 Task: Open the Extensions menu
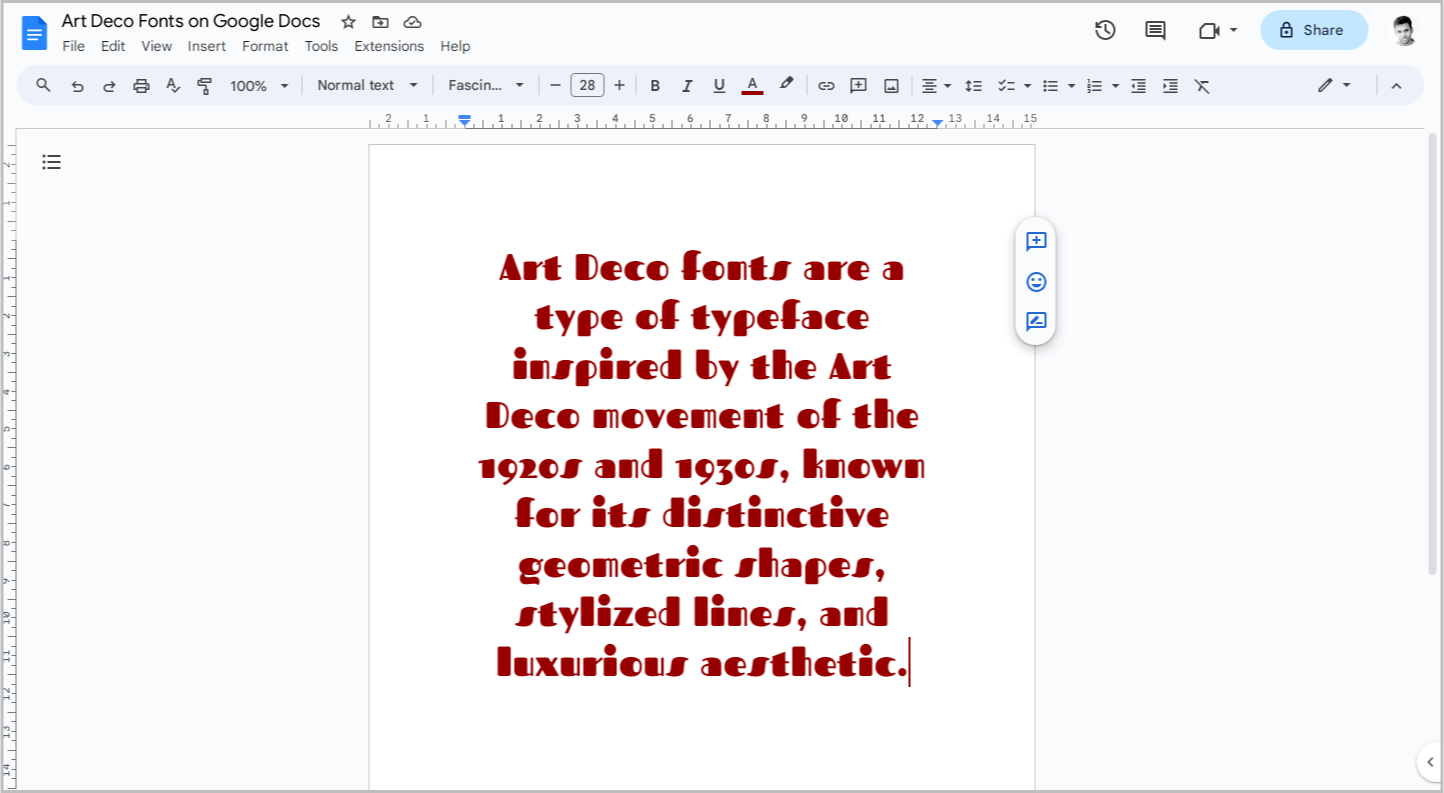(389, 46)
